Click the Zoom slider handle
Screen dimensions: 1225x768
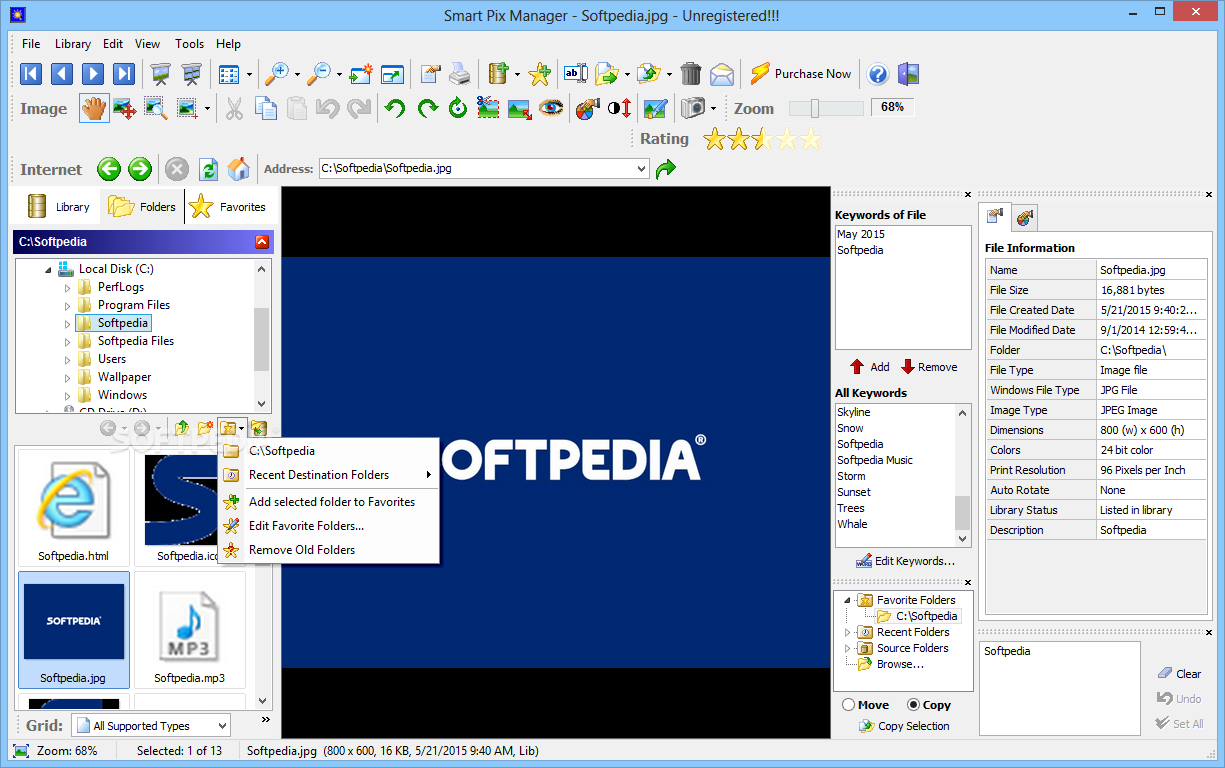point(815,108)
